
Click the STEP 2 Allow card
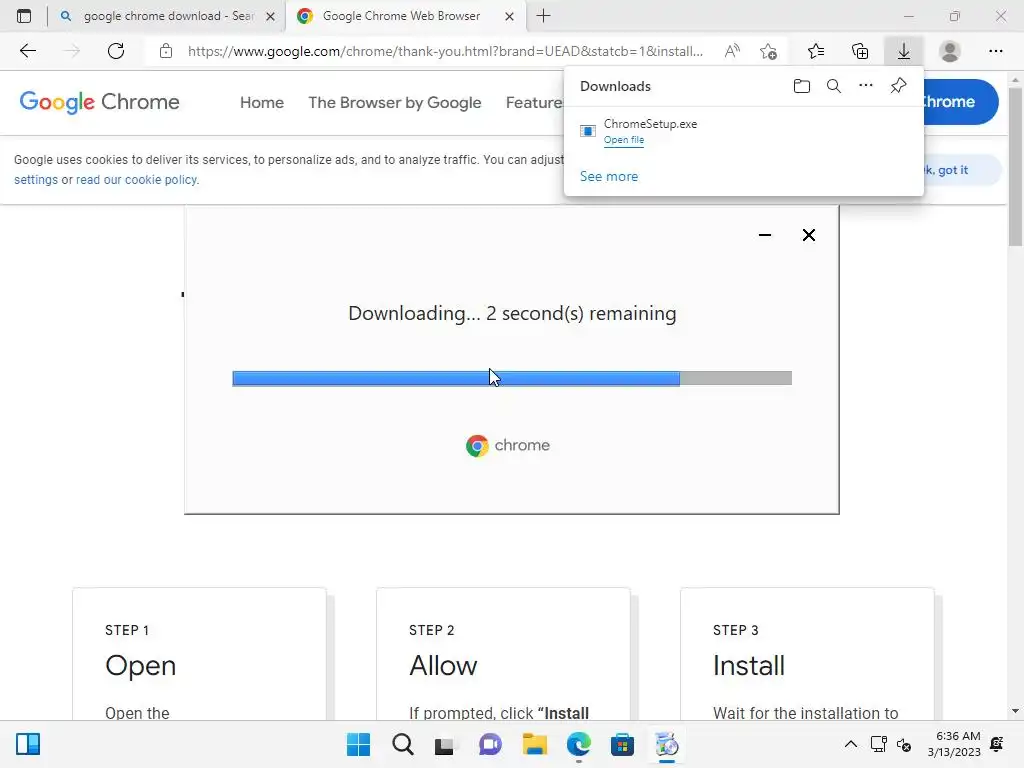504,654
